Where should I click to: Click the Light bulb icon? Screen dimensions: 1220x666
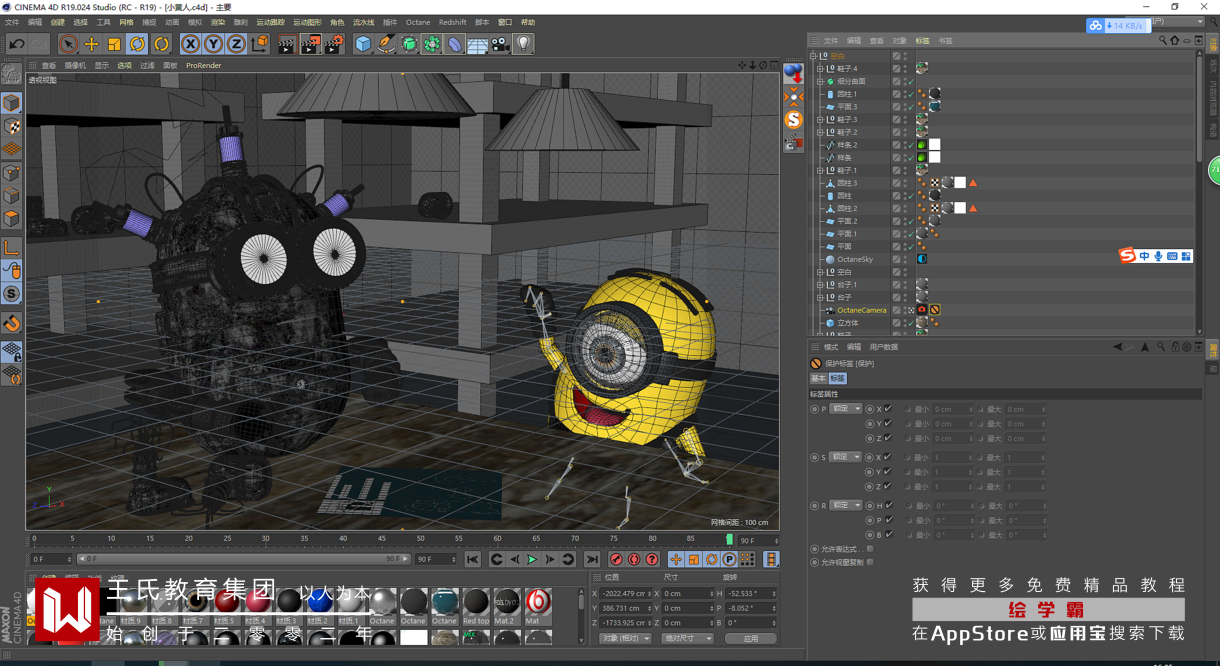(523, 44)
